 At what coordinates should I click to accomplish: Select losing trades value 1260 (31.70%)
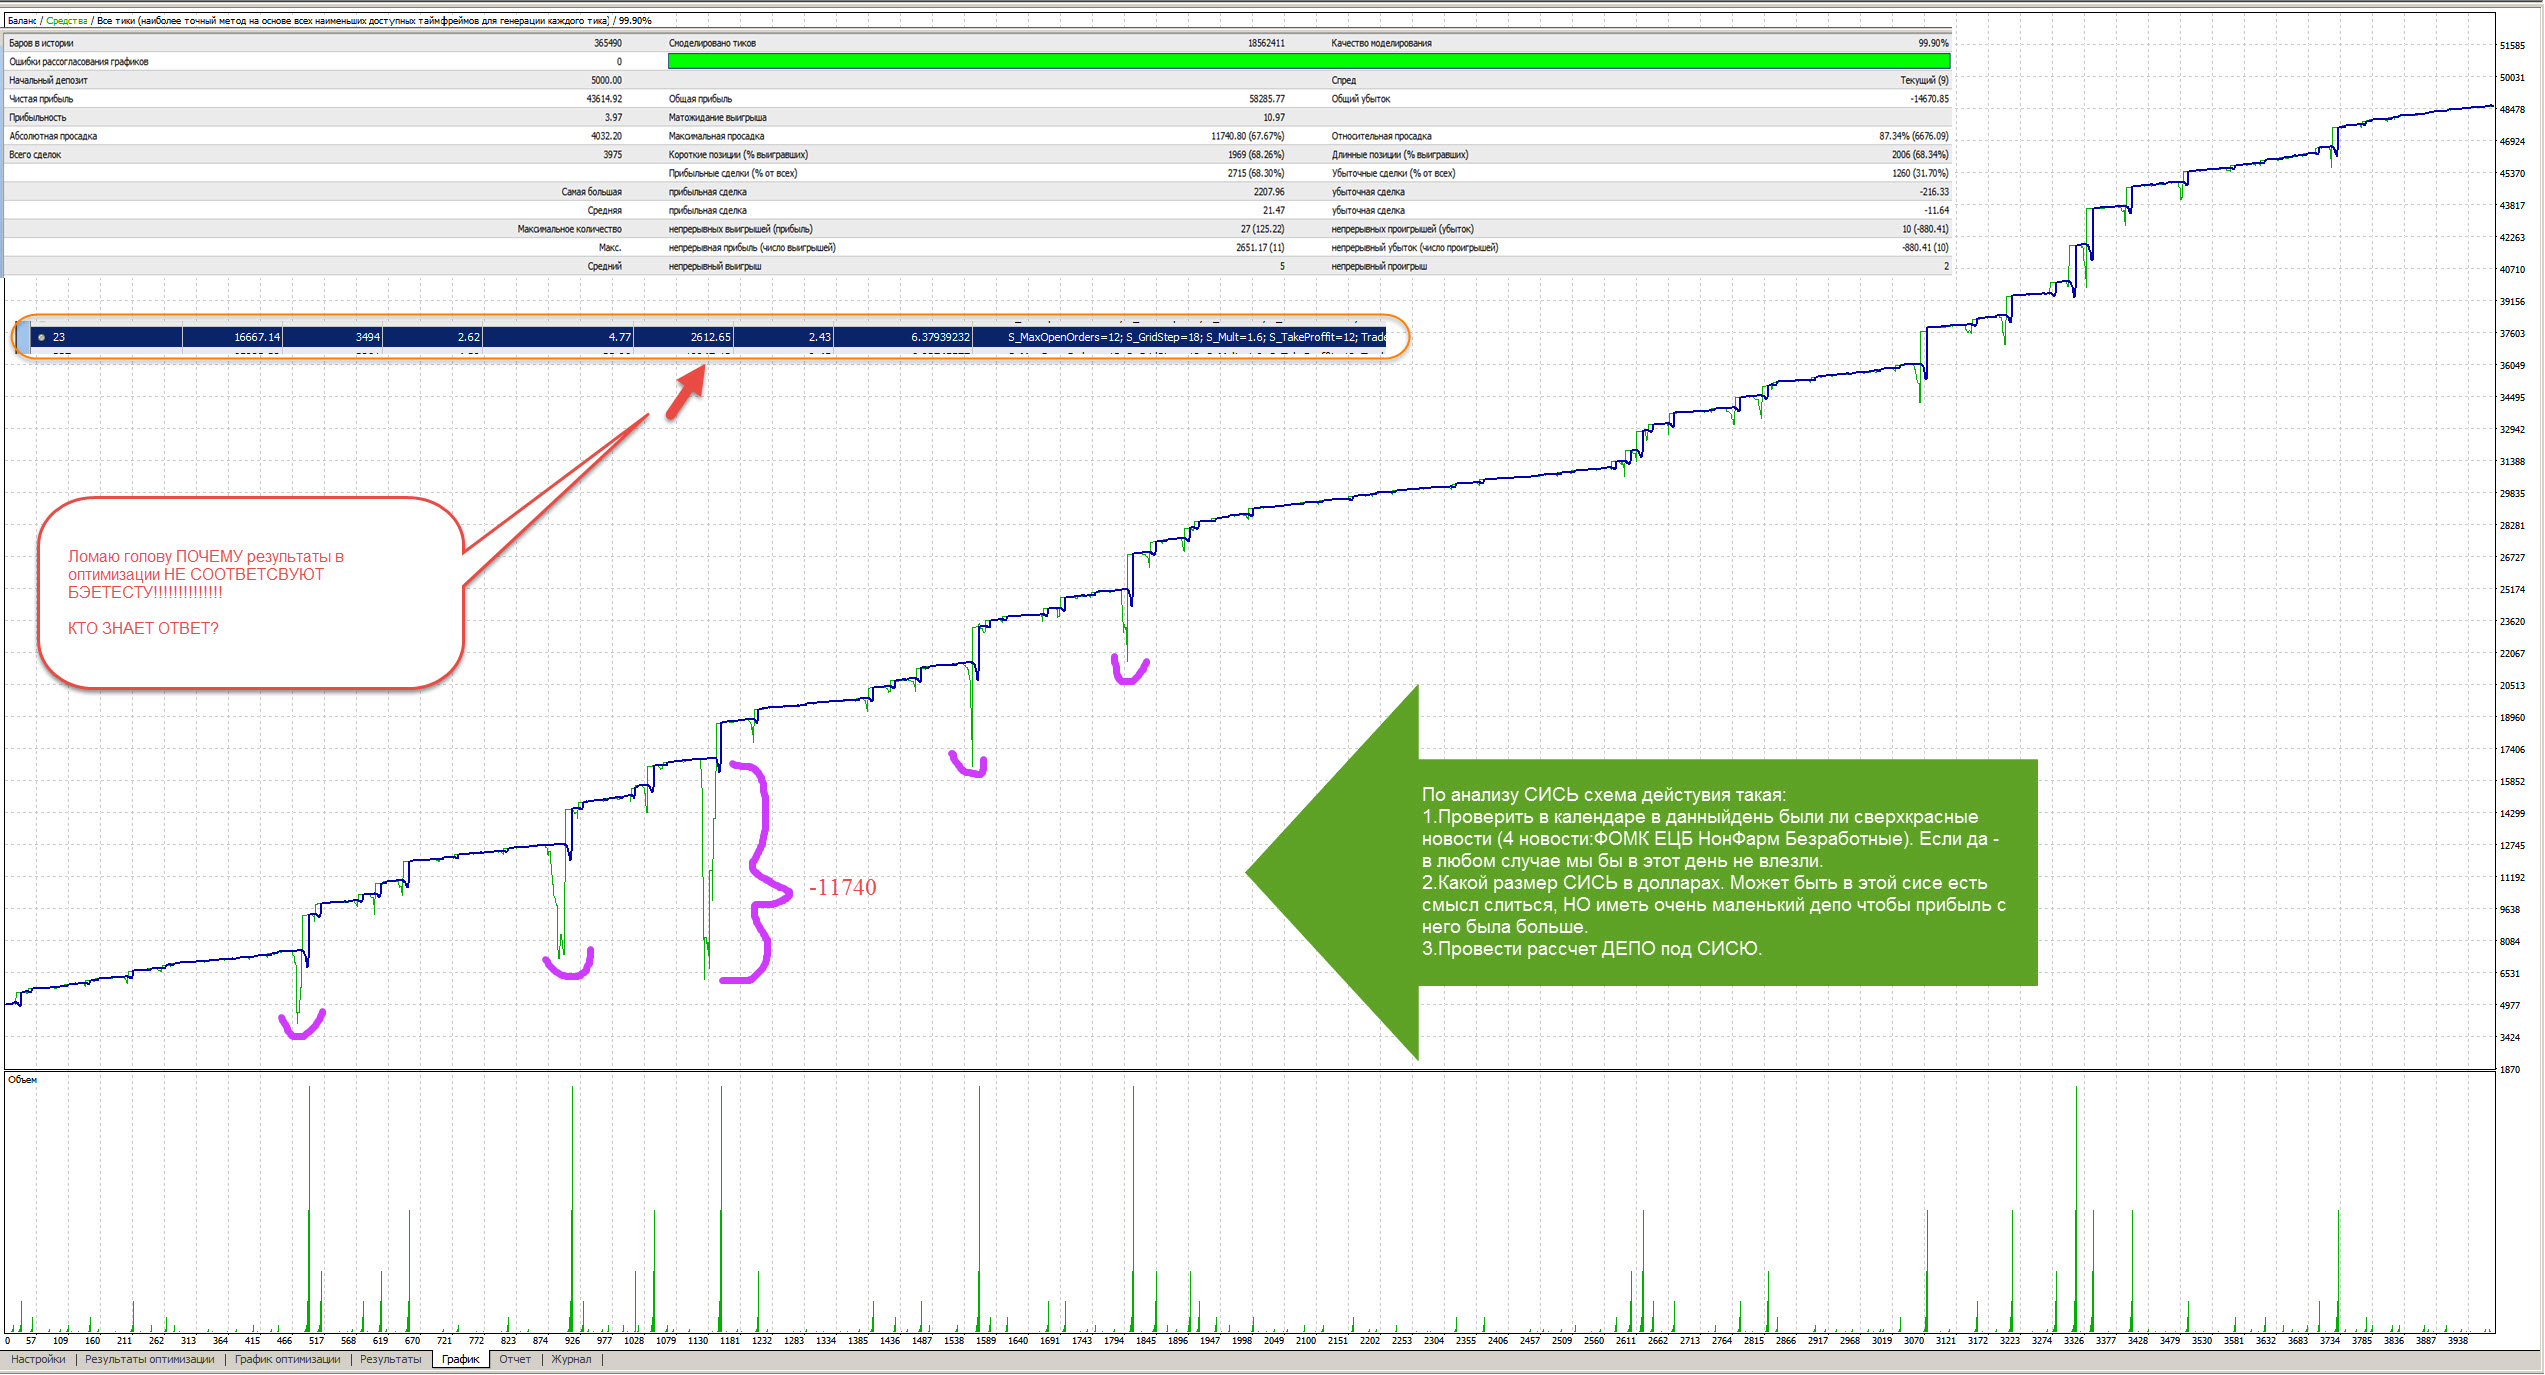point(1920,173)
